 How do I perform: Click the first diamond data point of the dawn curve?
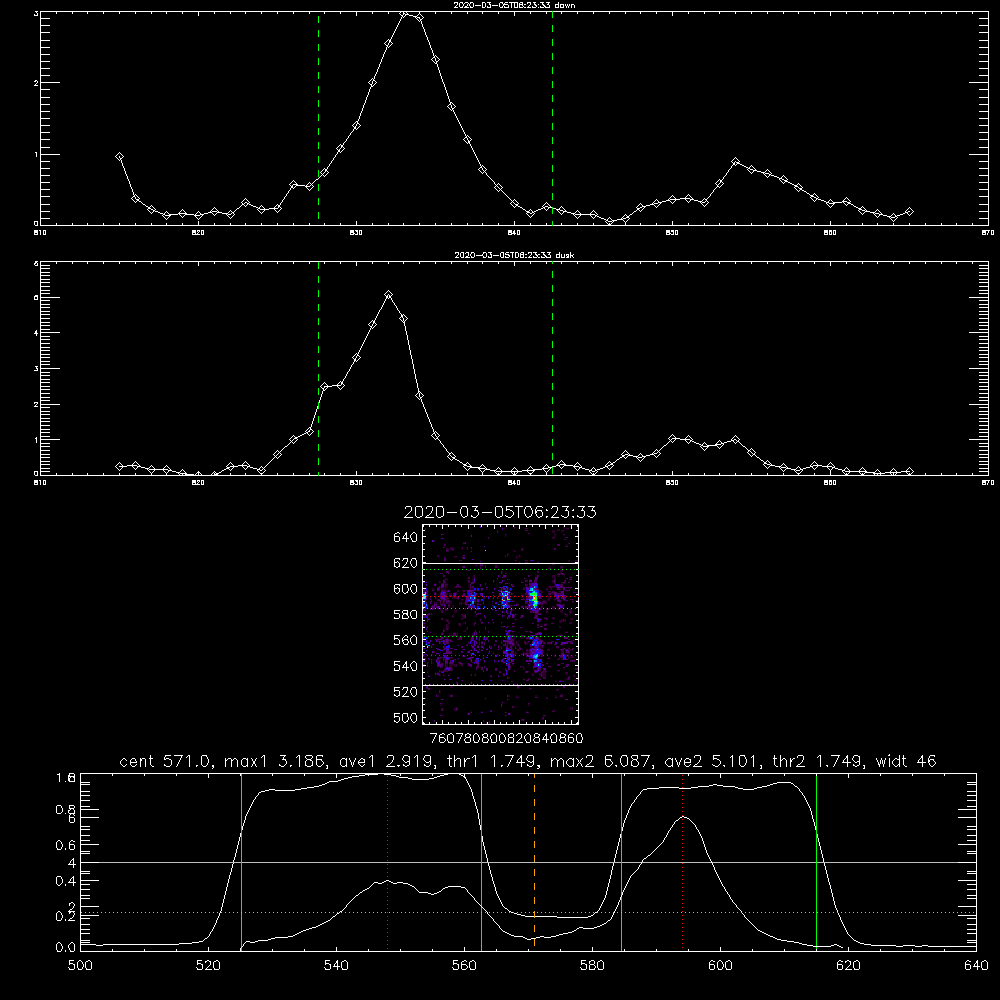[119, 157]
